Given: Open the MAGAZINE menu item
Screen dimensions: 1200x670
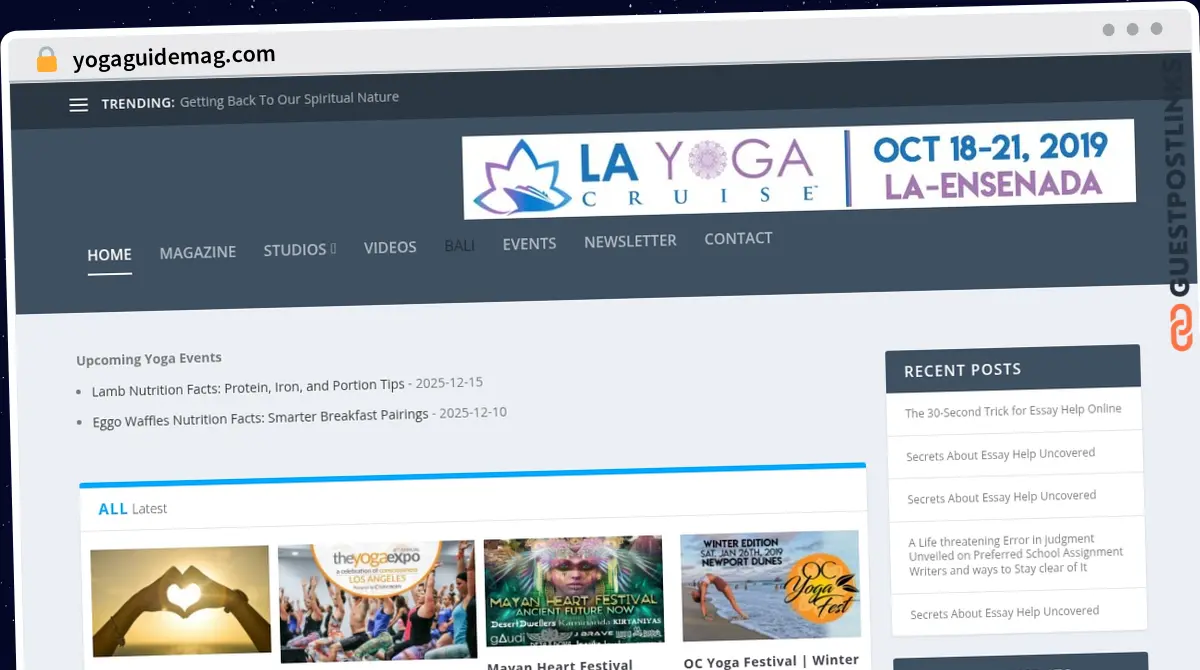Looking at the screenshot, I should point(198,252).
